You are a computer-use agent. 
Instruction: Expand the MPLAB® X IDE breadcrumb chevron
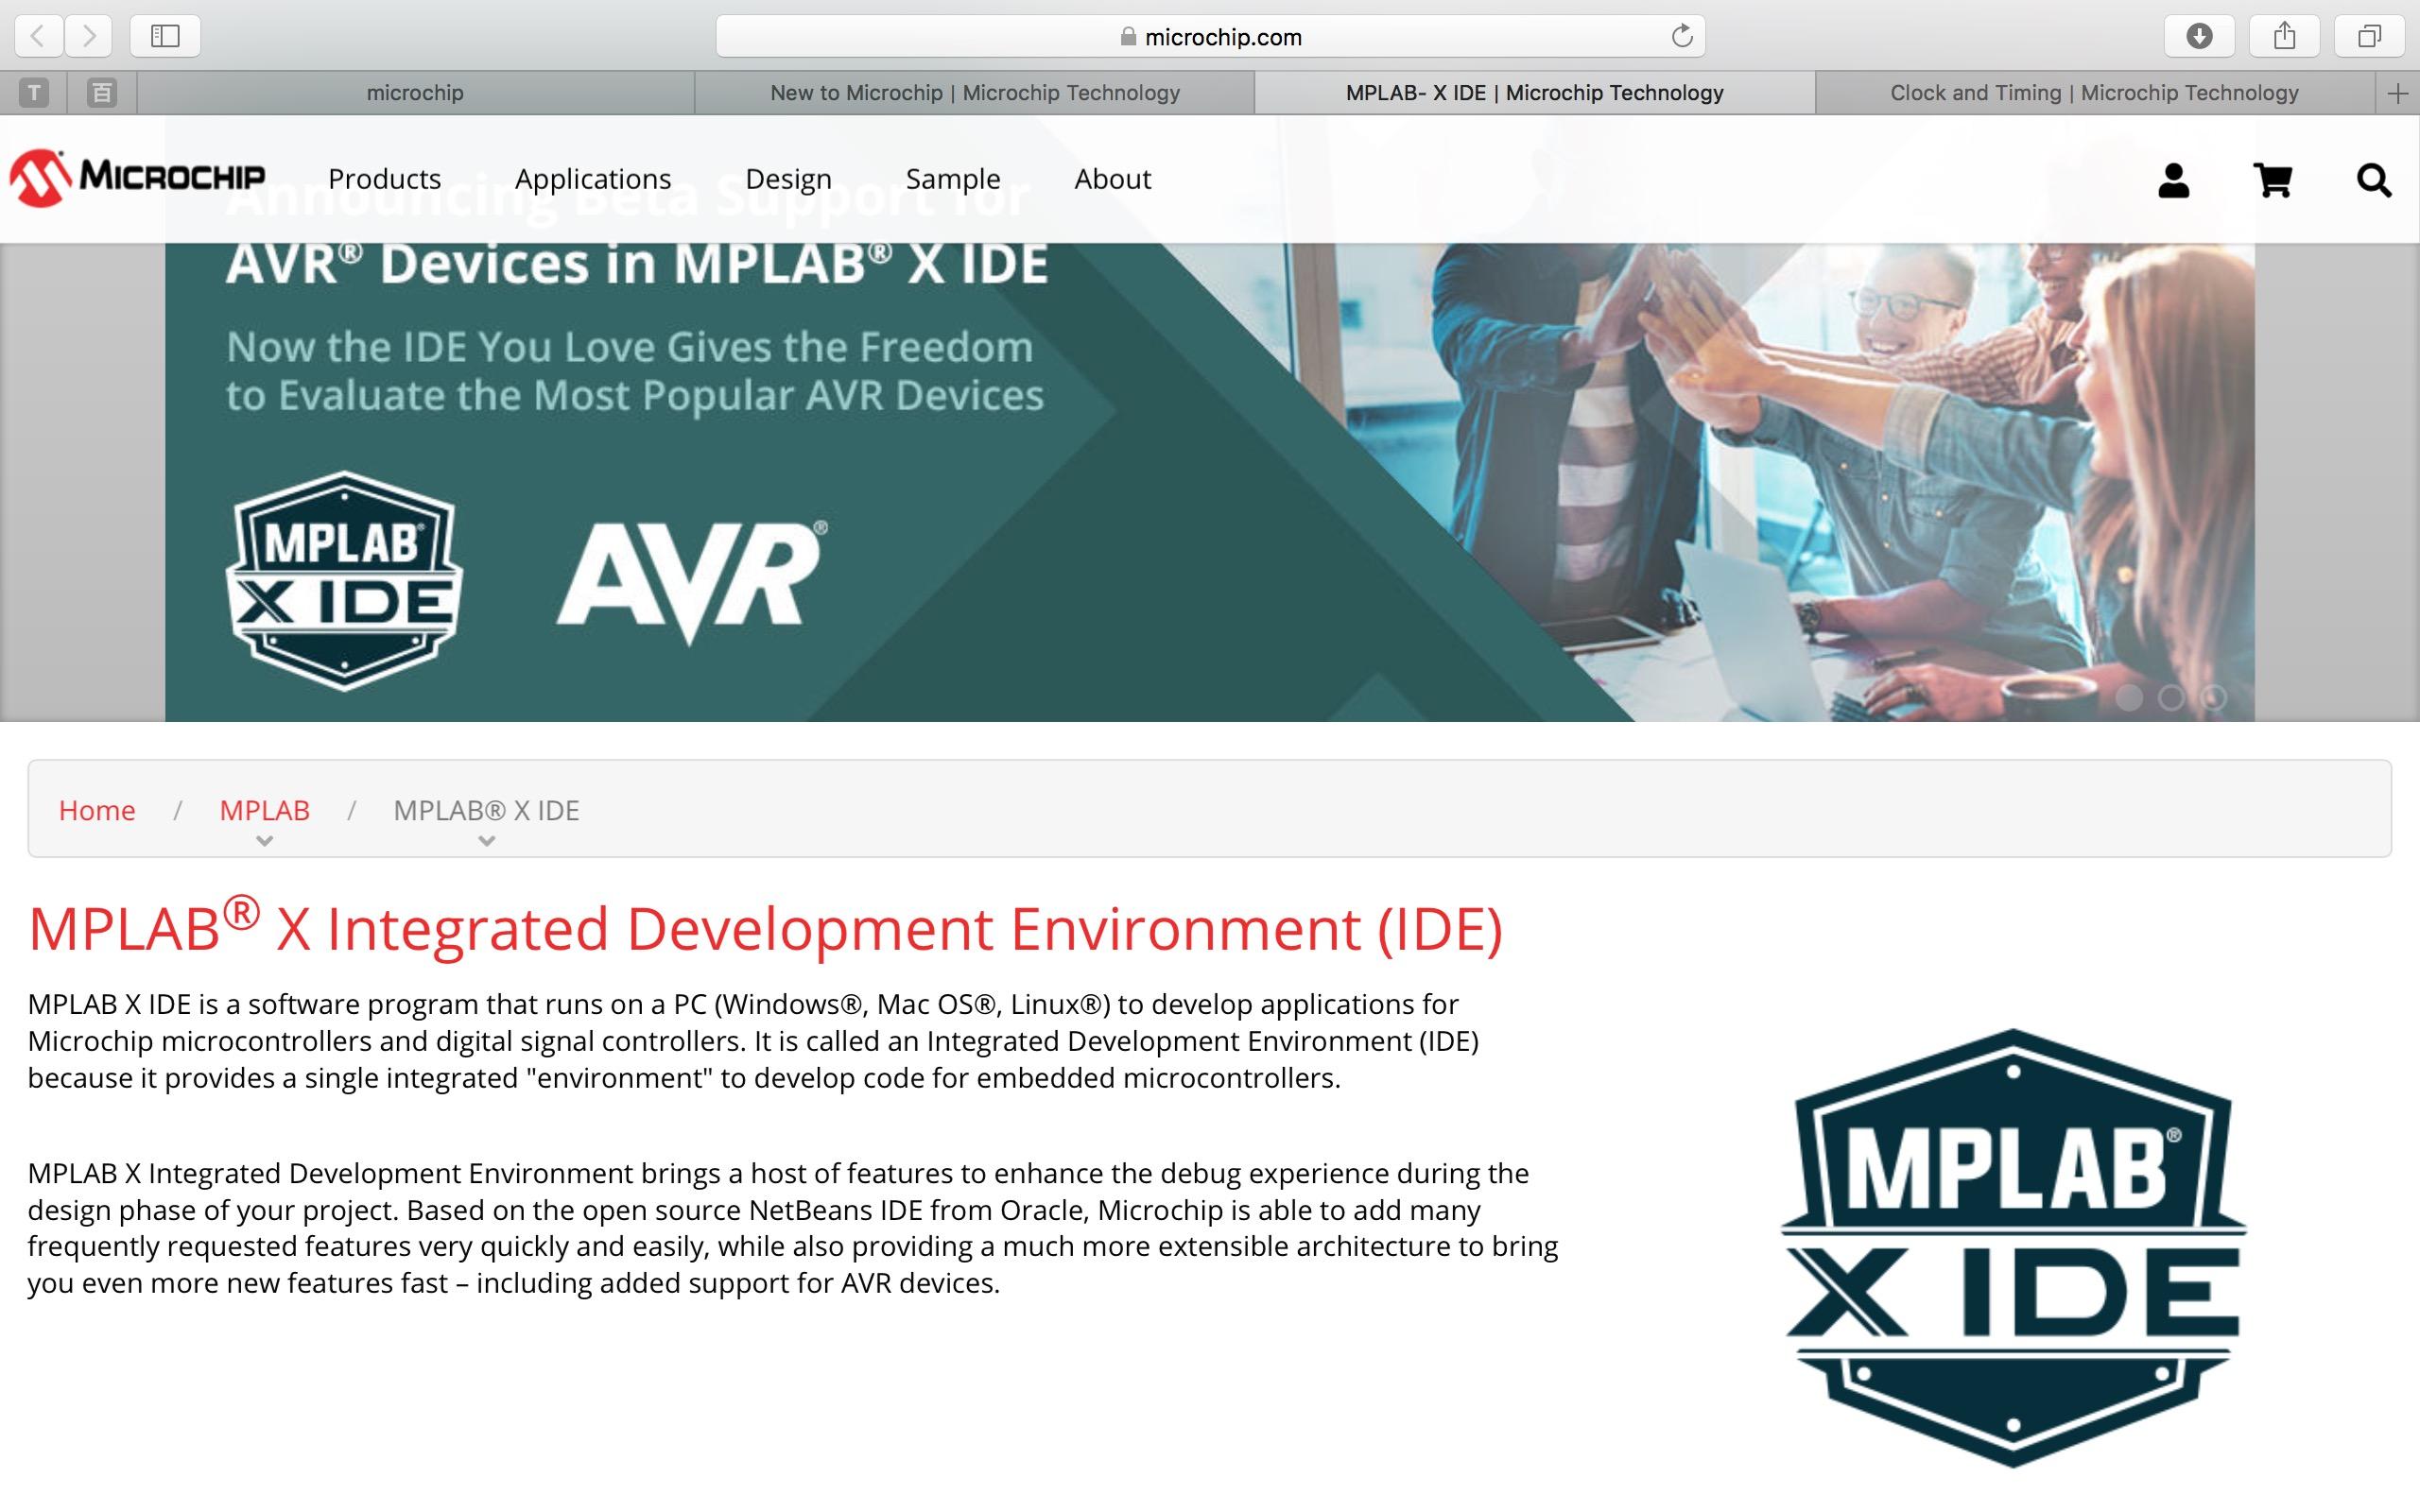coord(486,841)
